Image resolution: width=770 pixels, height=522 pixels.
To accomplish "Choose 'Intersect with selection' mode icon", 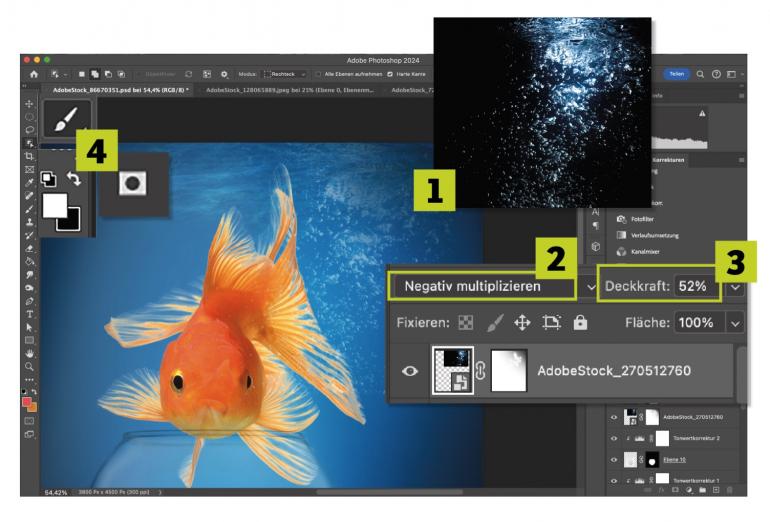I will (121, 74).
